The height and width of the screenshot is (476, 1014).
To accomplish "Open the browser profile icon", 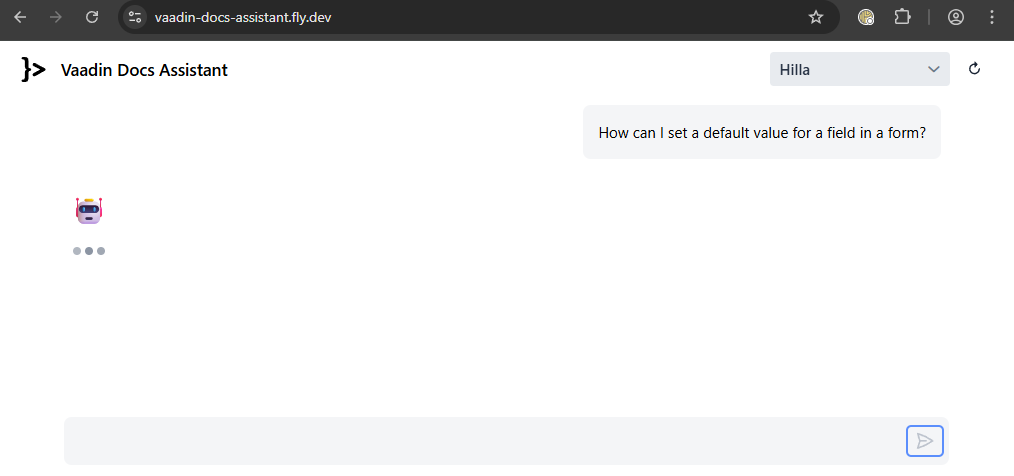I will (x=956, y=17).
